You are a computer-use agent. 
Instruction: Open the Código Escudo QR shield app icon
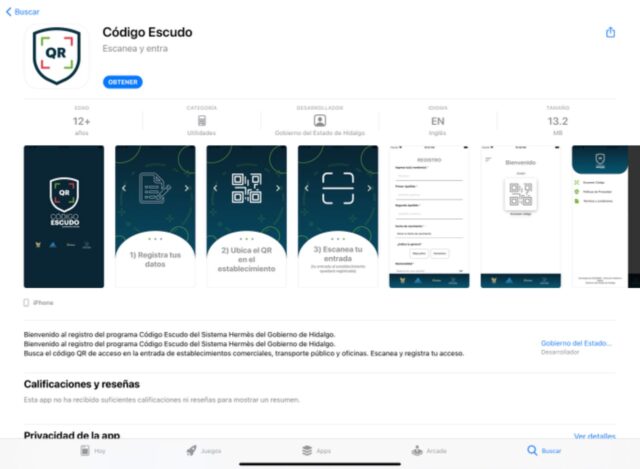click(x=56, y=56)
